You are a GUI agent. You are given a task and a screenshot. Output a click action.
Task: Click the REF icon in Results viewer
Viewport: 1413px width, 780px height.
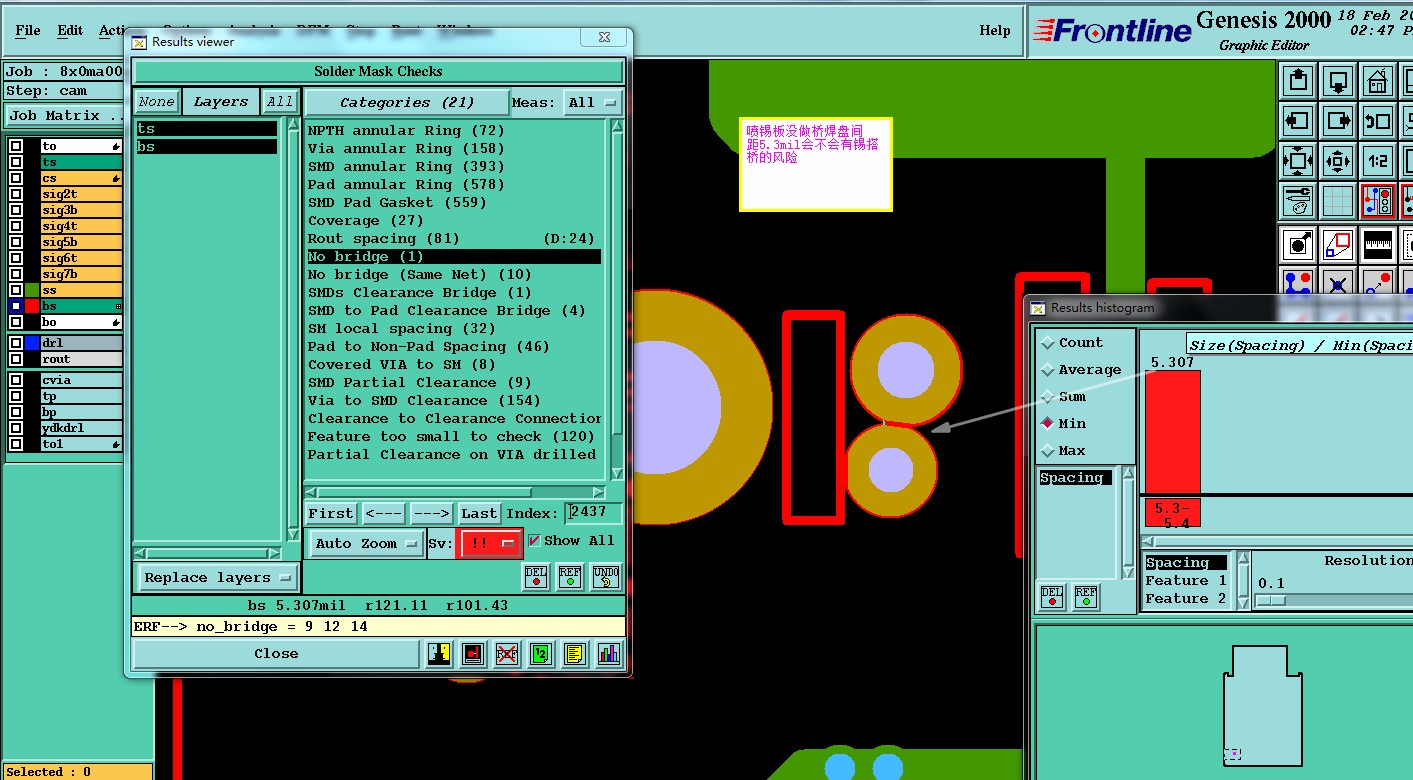(x=570, y=577)
